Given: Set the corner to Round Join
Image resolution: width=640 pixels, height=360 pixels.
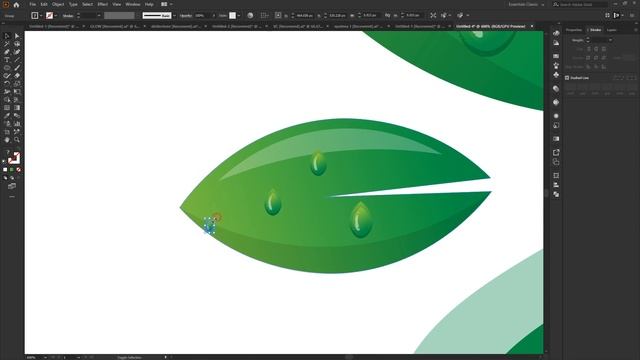Looking at the screenshot, I should [596, 58].
